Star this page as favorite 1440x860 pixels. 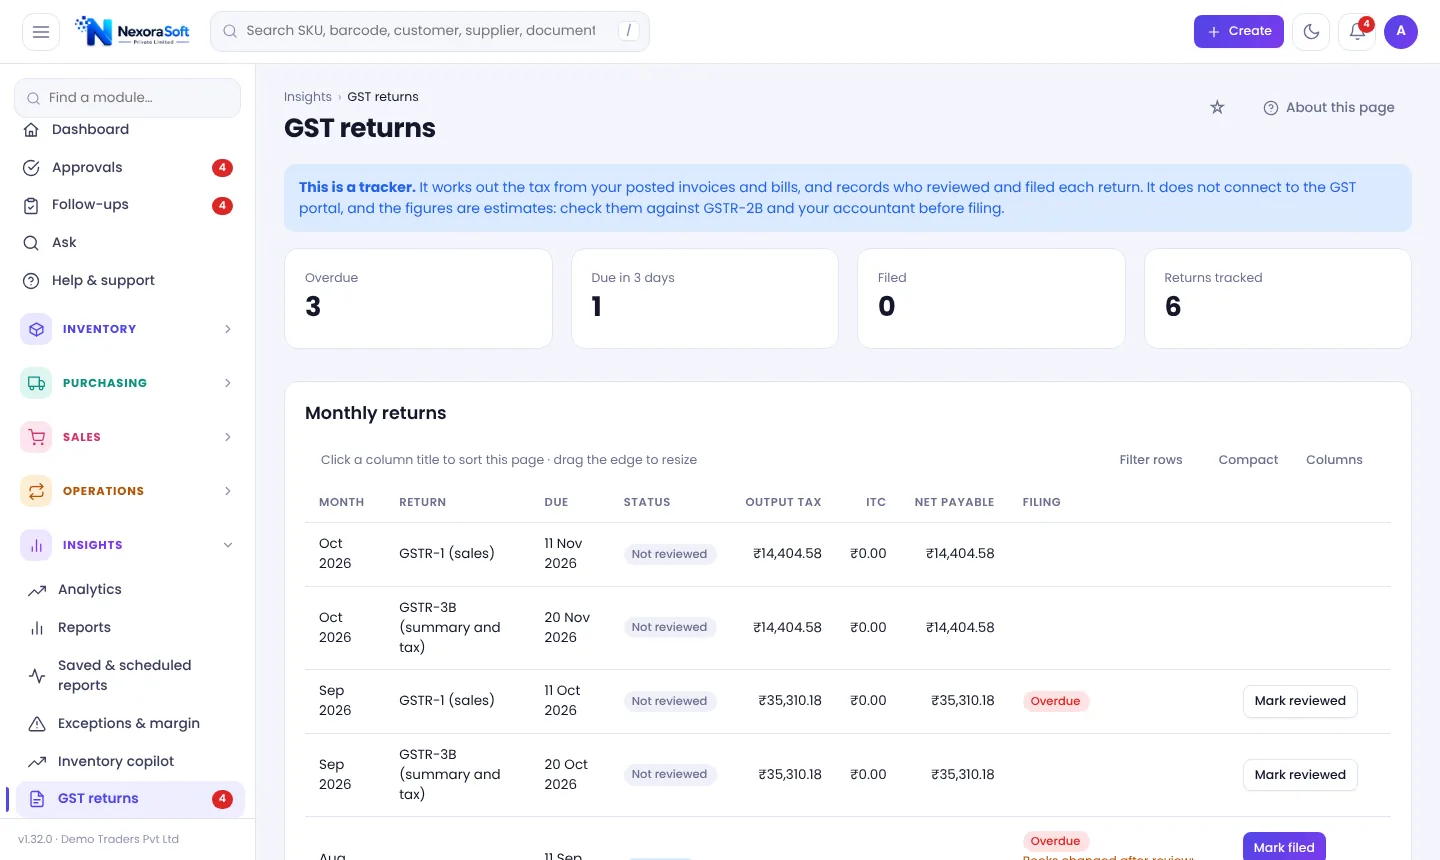coord(1217,108)
